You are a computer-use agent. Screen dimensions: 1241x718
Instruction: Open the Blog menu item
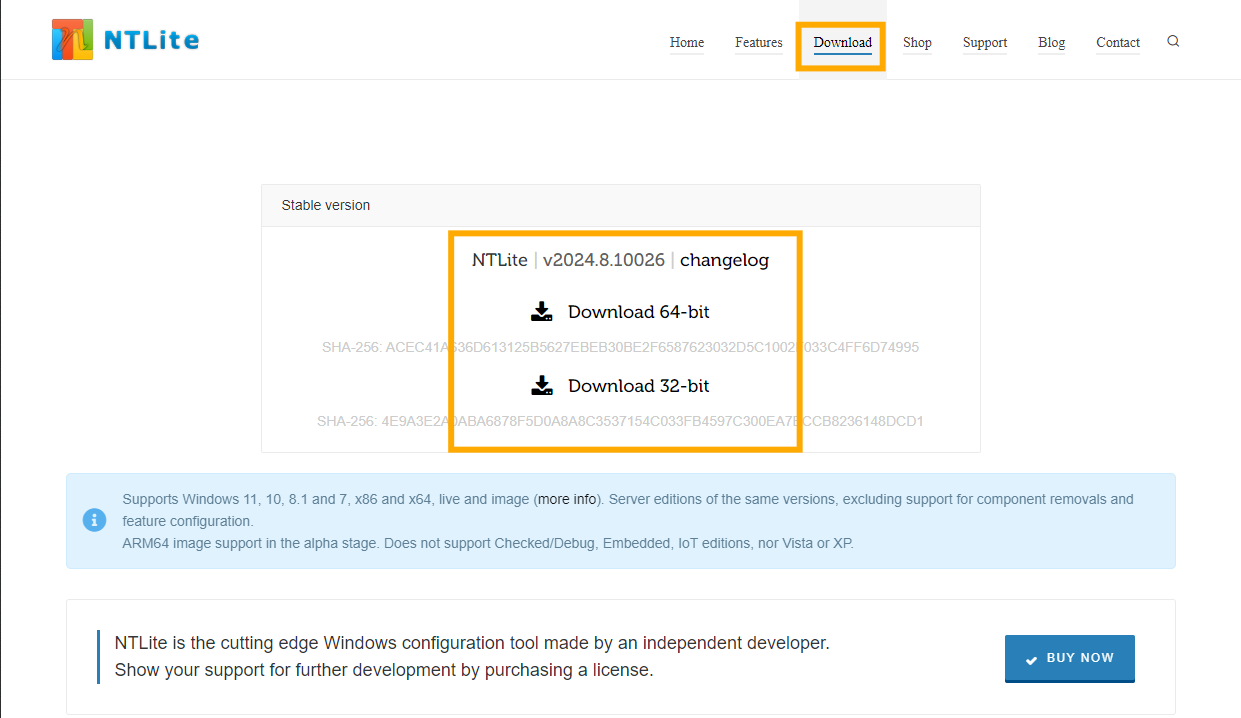[x=1051, y=42]
